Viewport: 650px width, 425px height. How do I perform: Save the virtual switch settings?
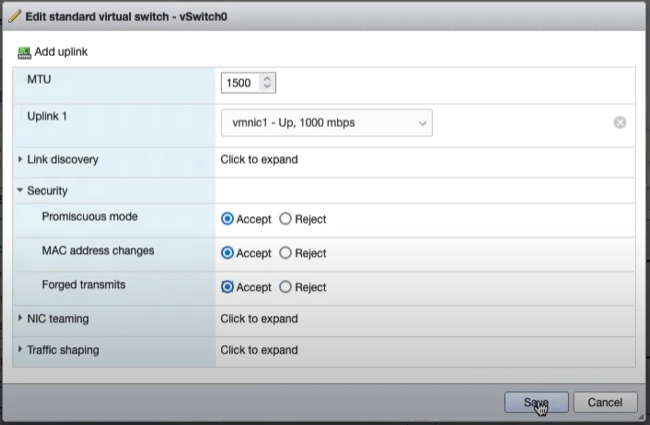tap(536, 402)
